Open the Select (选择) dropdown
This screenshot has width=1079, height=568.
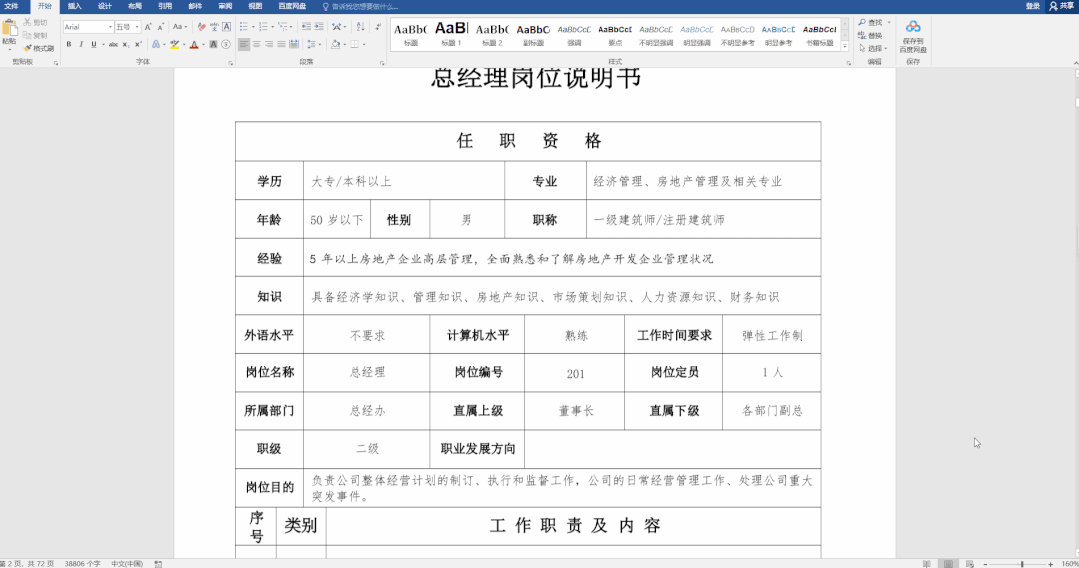(873, 48)
